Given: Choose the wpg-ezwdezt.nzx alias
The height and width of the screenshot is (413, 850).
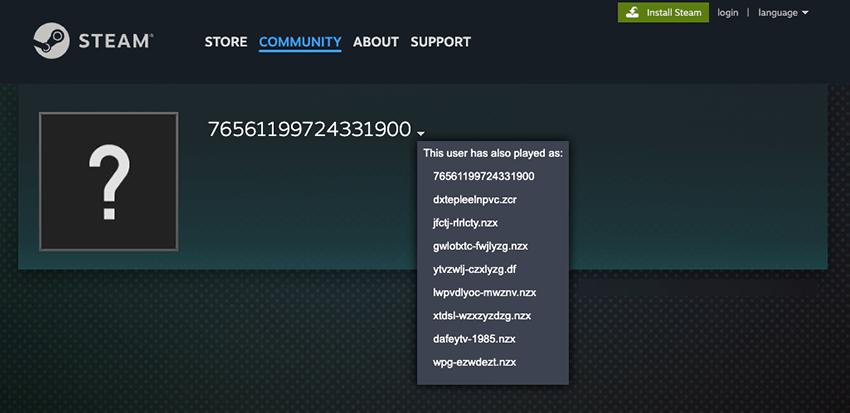Looking at the screenshot, I should [x=475, y=362].
